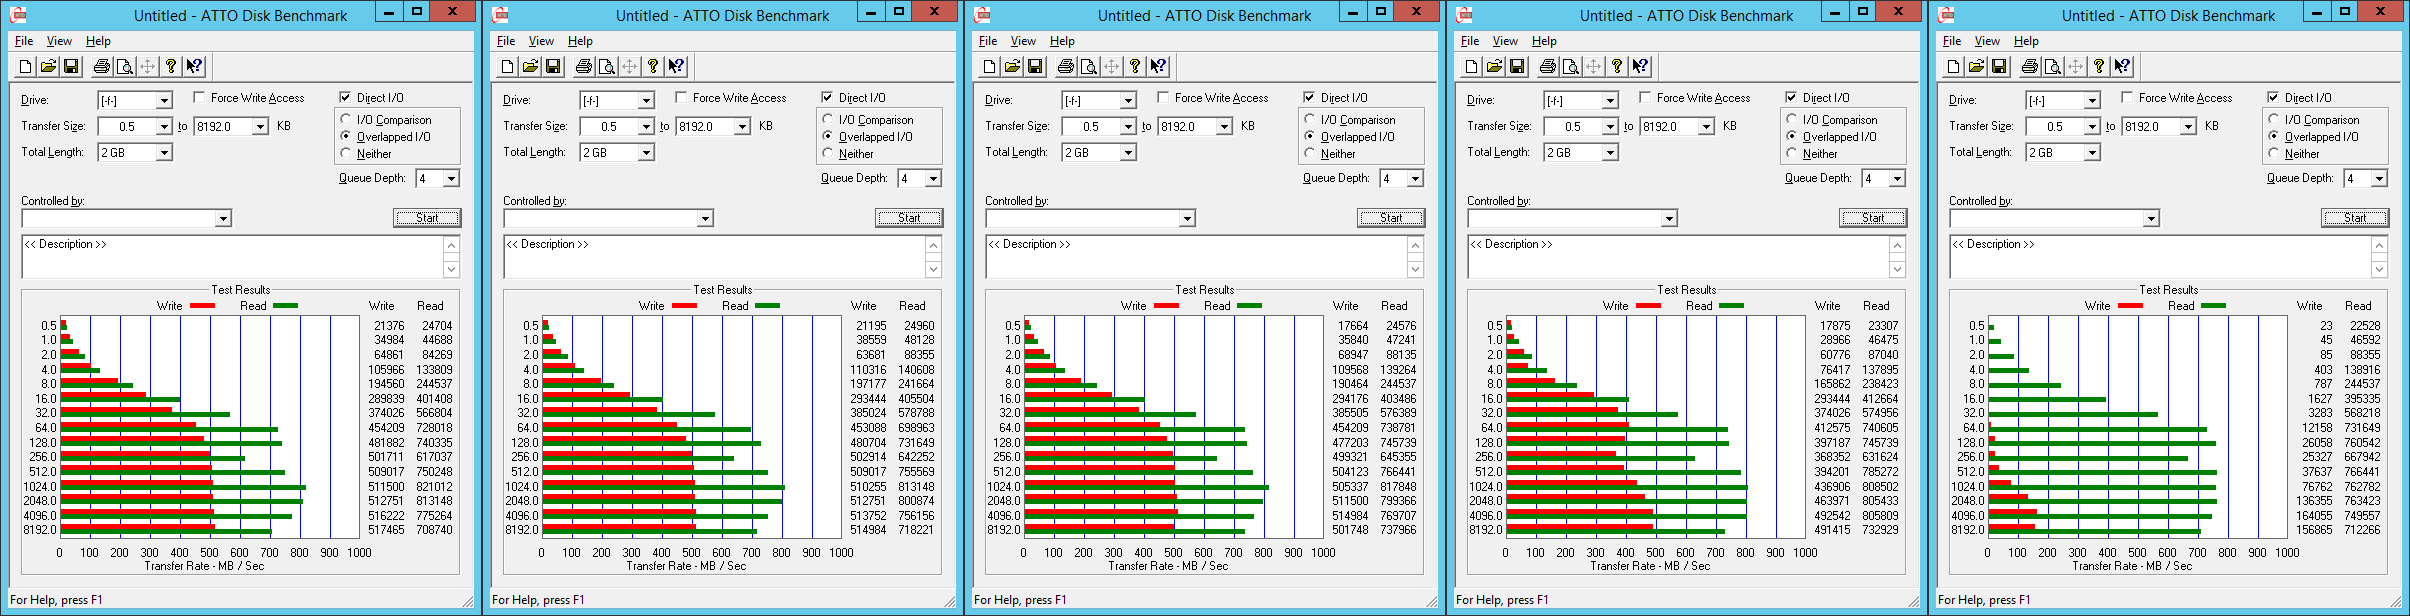Click red Write legend swatch in third window

pyautogui.click(x=1166, y=306)
